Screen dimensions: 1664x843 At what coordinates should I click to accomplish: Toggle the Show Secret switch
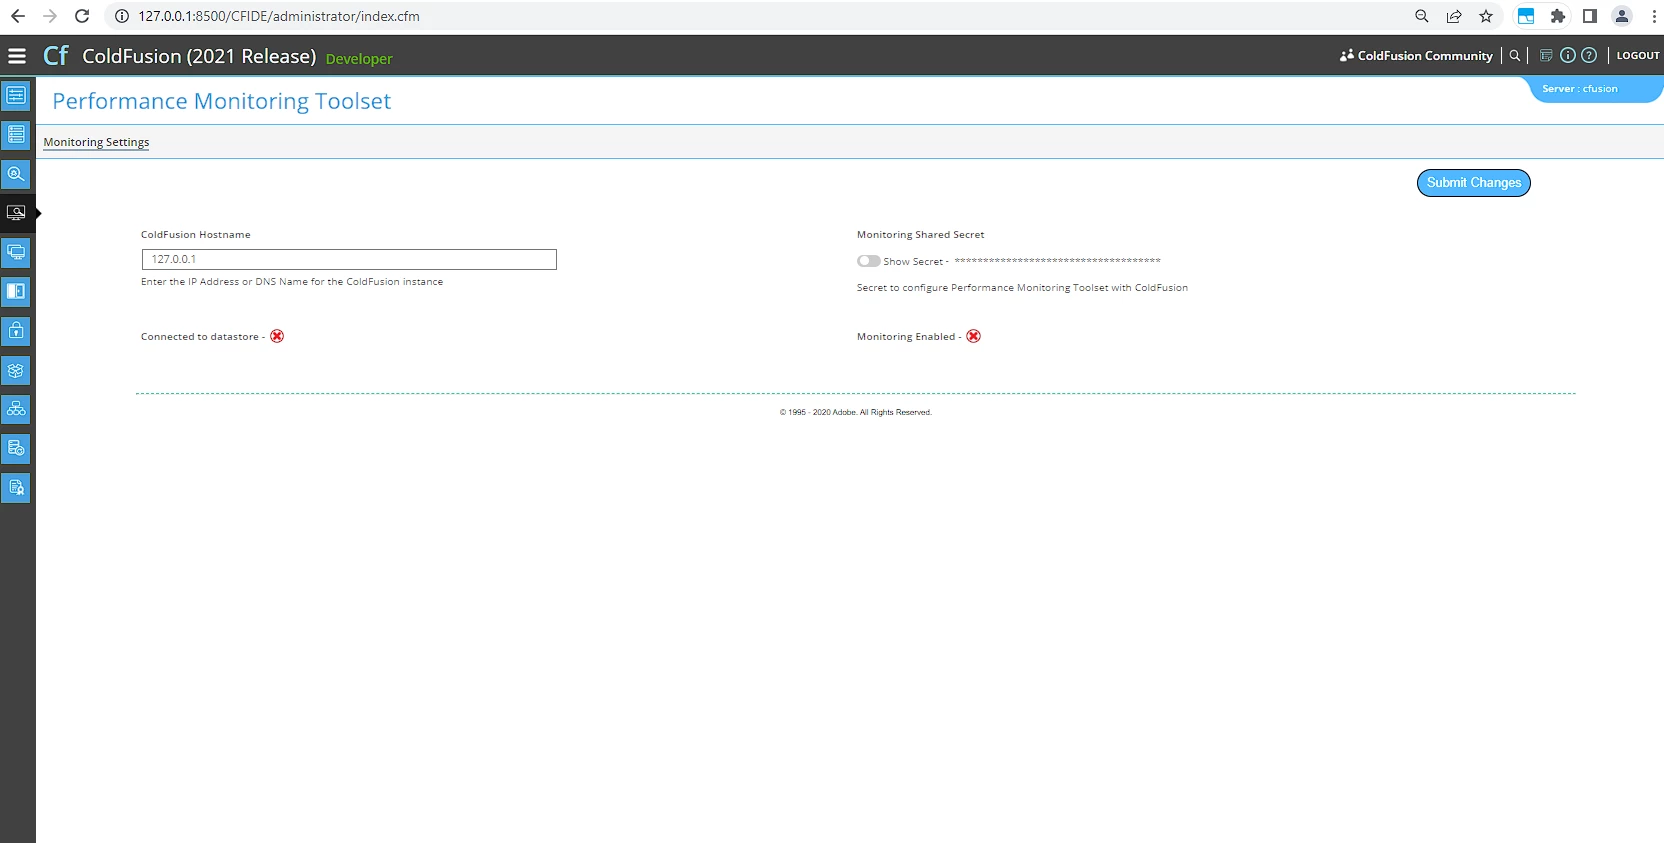coord(868,261)
